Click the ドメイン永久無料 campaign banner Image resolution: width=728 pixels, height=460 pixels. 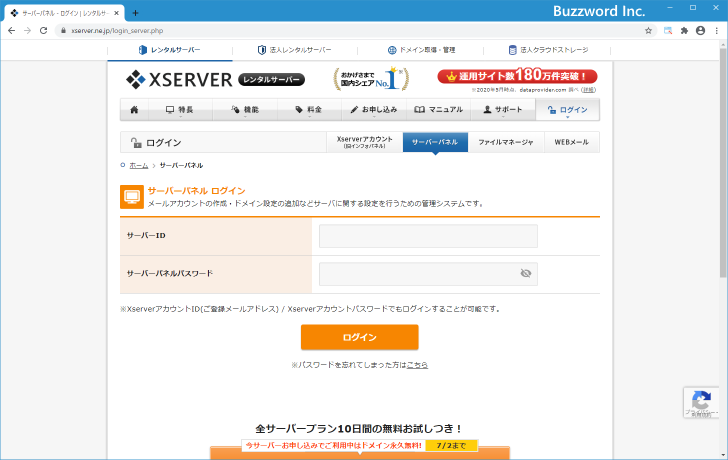[x=360, y=445]
